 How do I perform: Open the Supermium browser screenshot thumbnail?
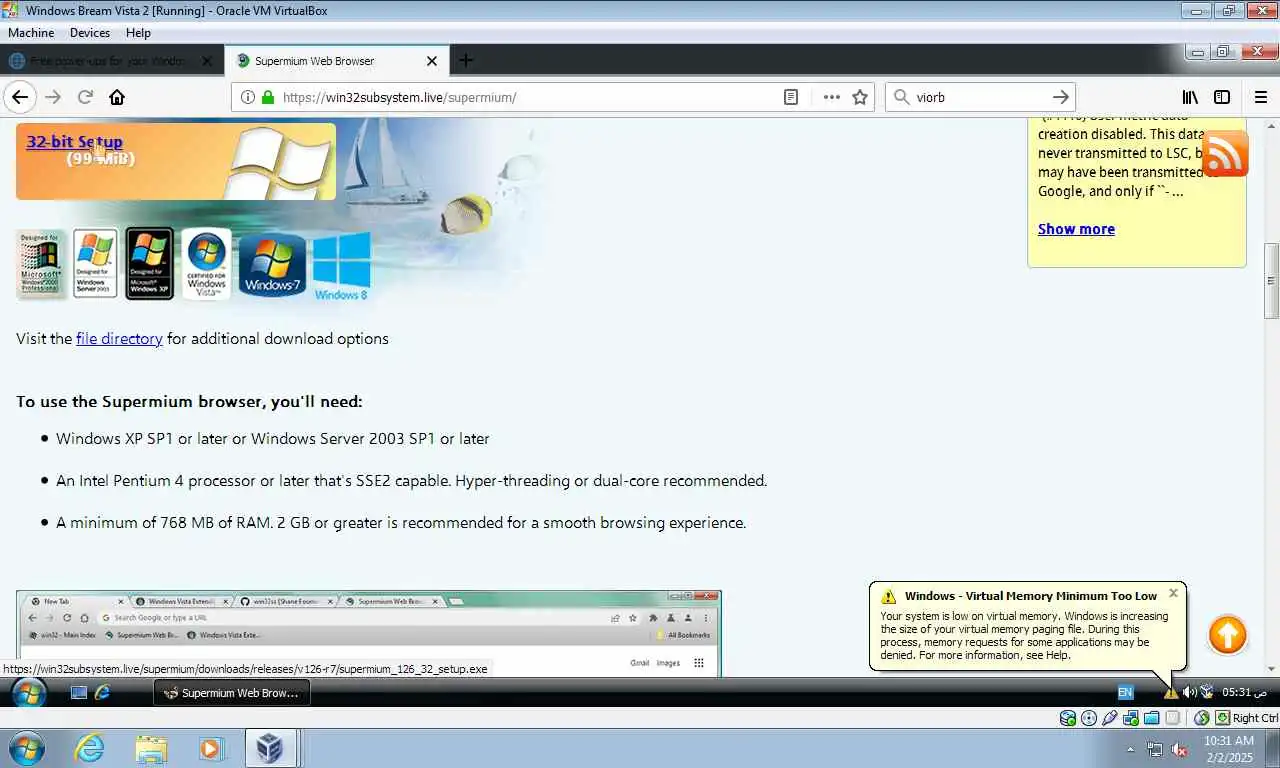click(368, 633)
